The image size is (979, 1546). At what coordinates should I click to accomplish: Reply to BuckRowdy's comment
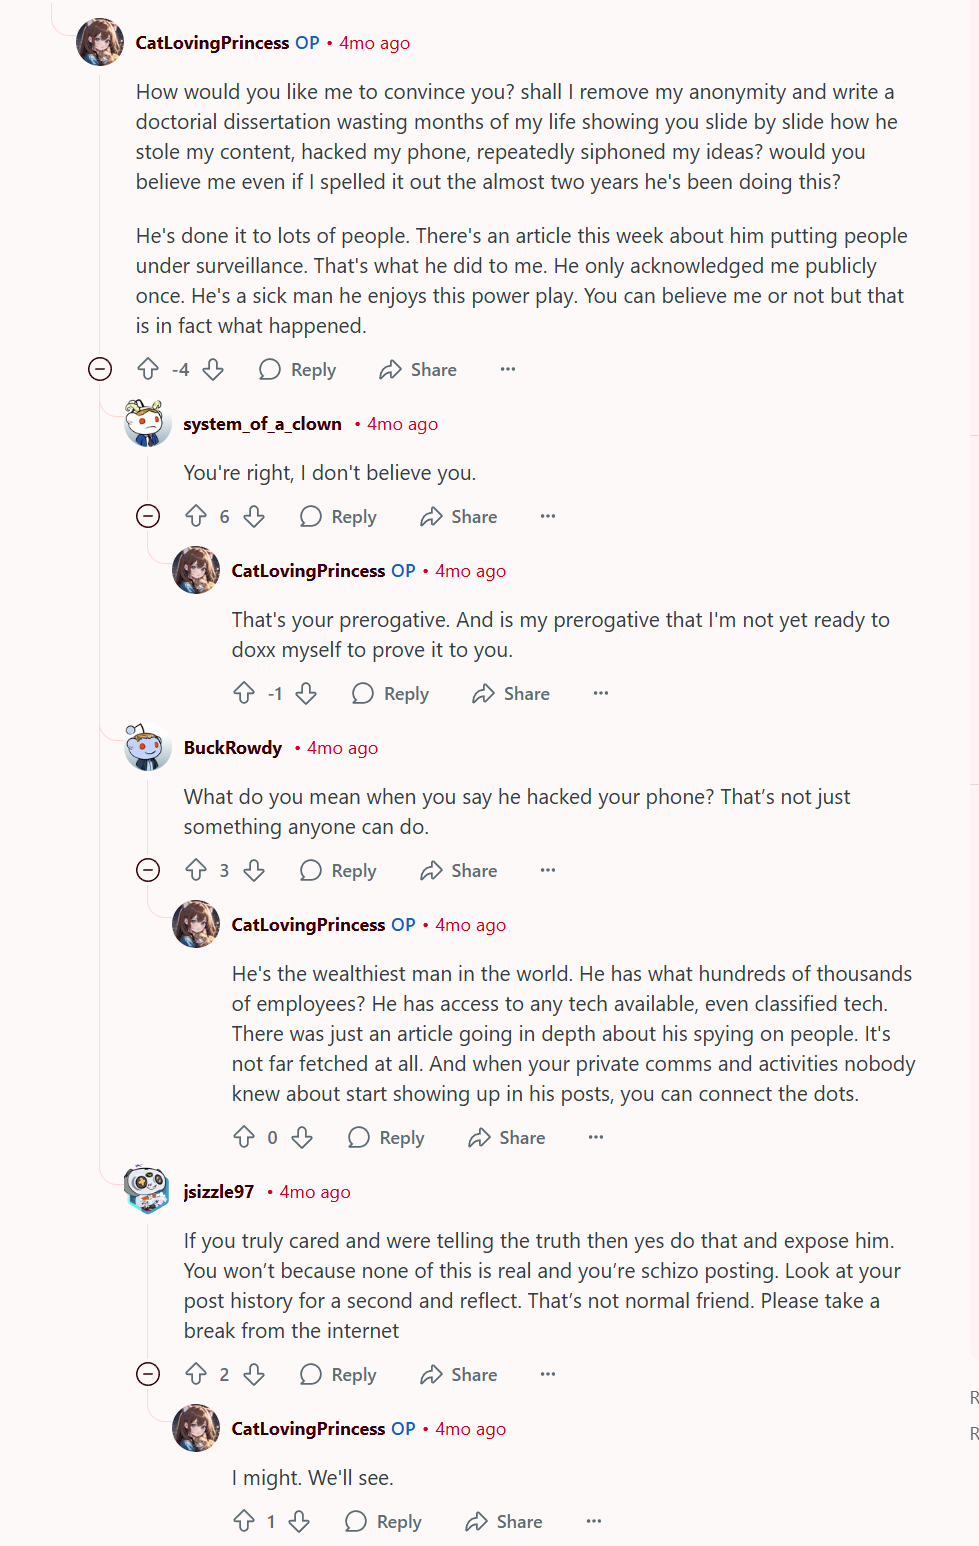coord(339,870)
